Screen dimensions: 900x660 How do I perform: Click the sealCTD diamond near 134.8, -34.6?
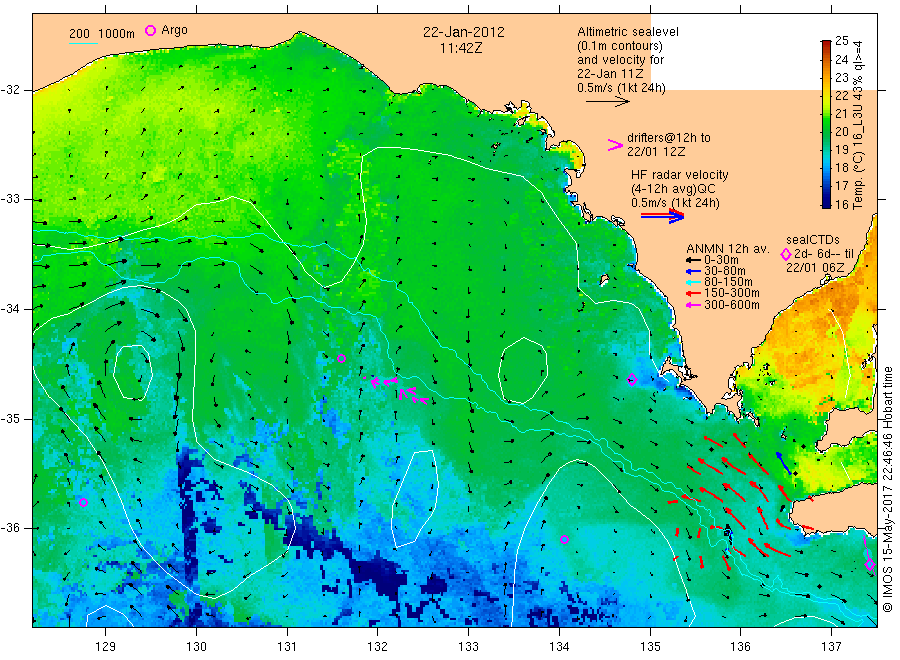click(632, 379)
